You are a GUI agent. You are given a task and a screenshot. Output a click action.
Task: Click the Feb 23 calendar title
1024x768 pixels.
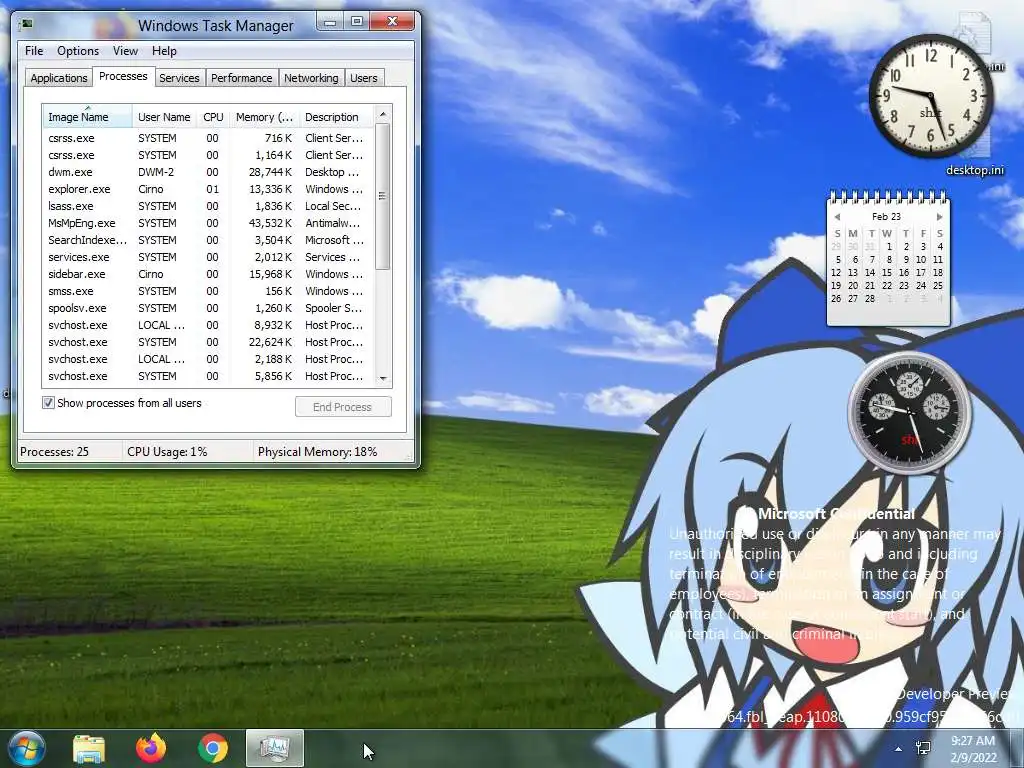886,217
